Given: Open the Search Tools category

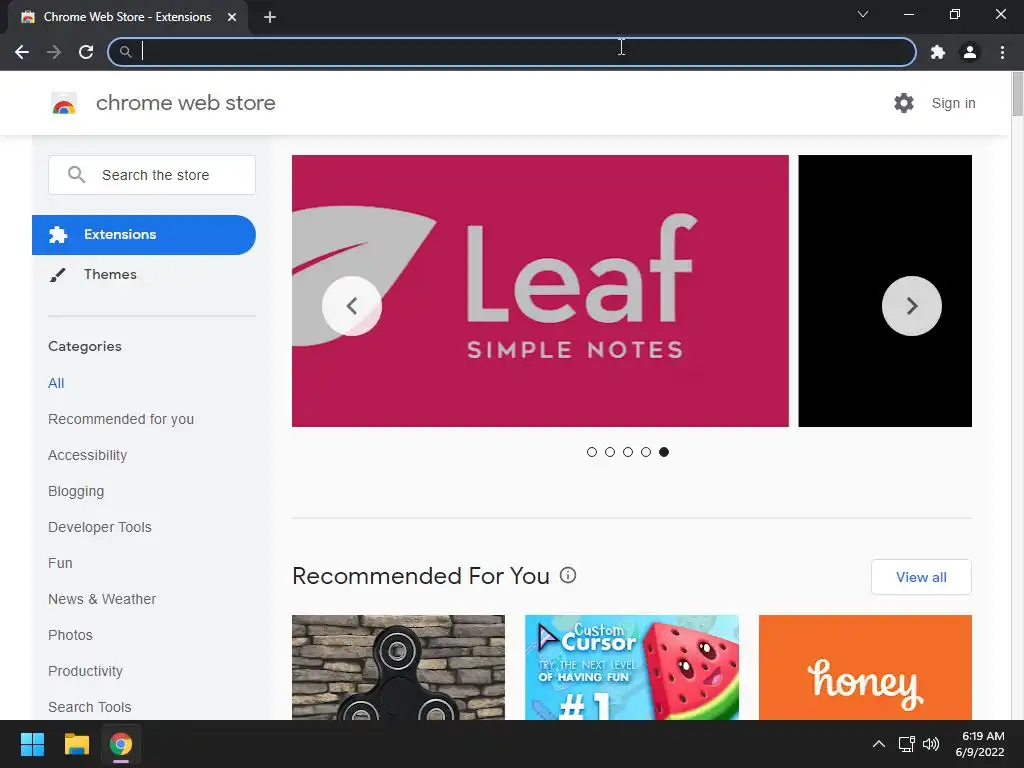Looking at the screenshot, I should coord(89,707).
